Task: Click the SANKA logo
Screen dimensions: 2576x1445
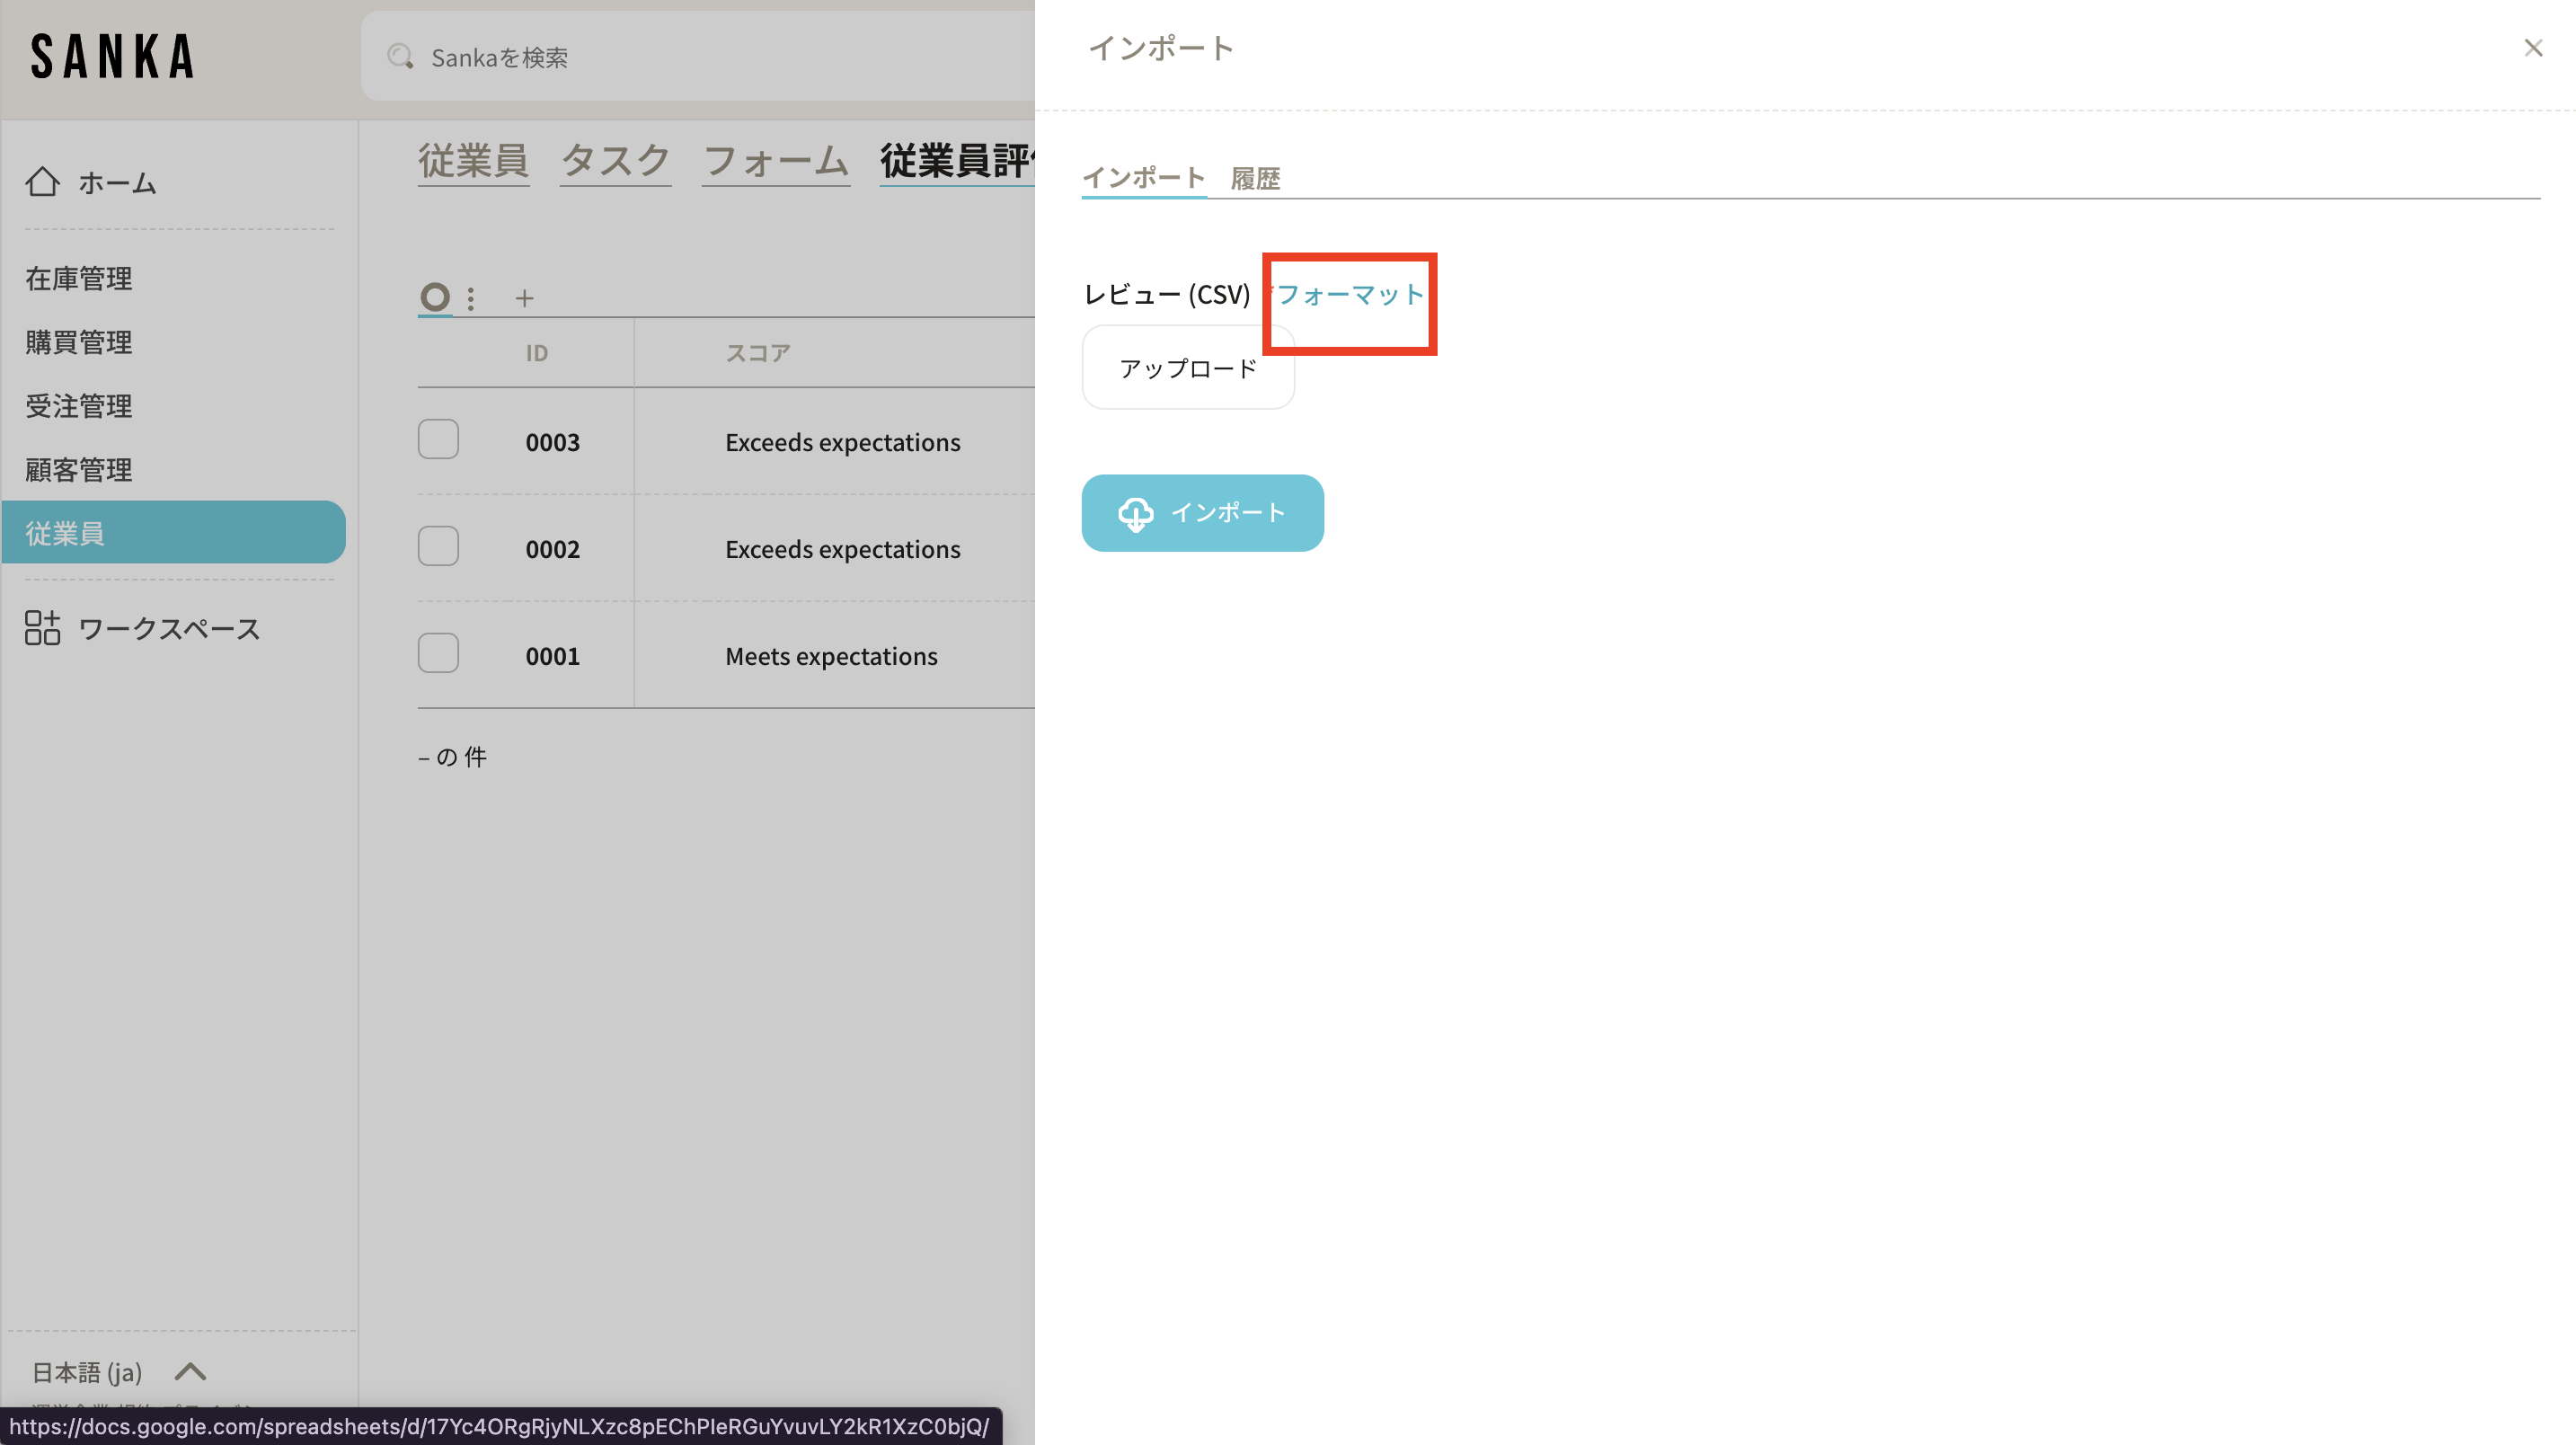Action: (112, 57)
